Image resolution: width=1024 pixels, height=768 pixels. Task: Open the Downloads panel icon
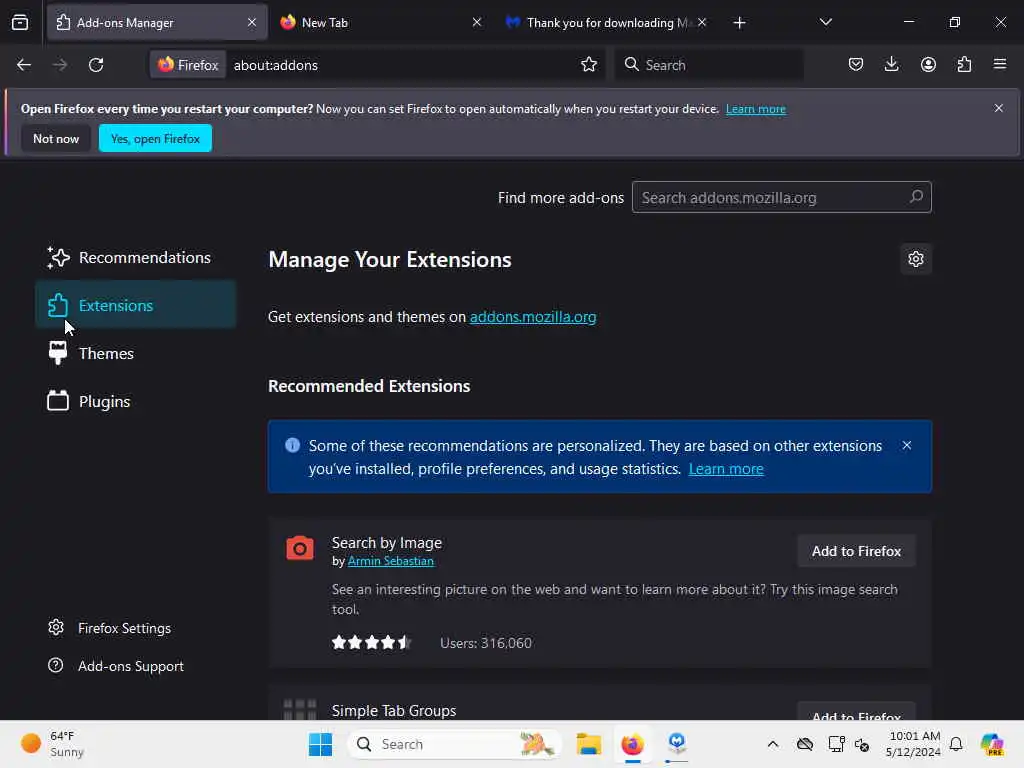click(x=891, y=64)
